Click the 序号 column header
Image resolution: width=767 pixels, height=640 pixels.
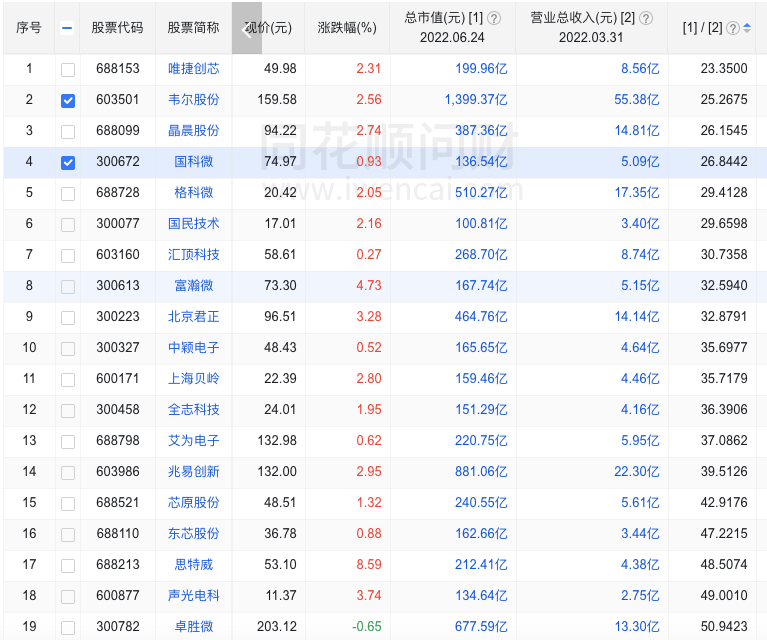pyautogui.click(x=29, y=28)
